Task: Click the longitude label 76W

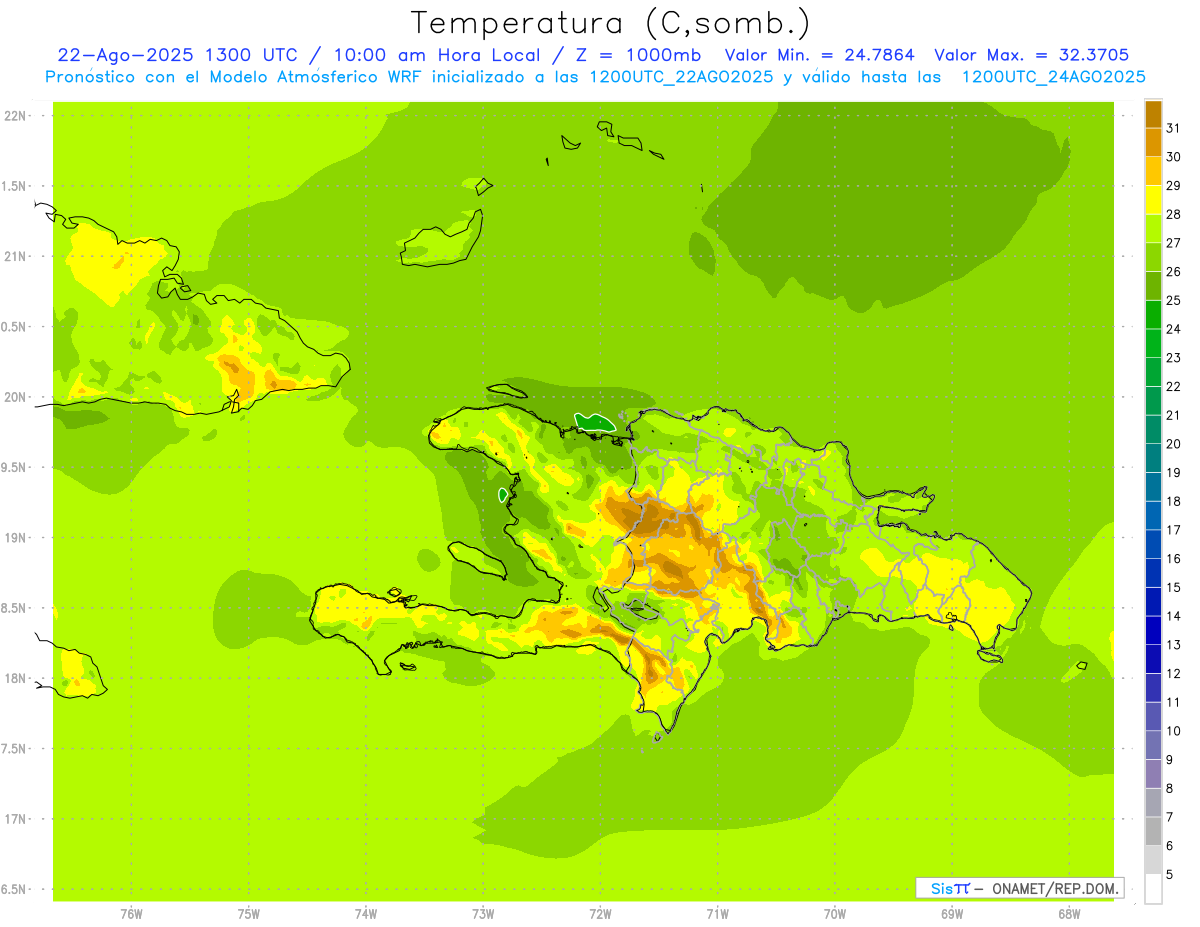Action: (131, 914)
